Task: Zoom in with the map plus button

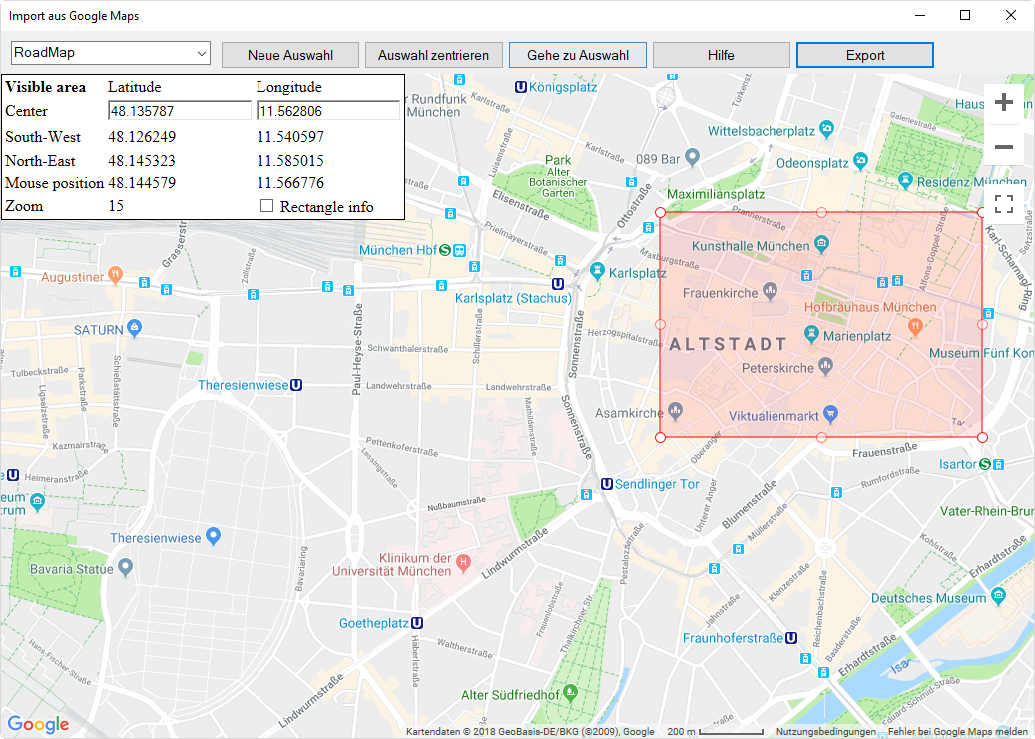Action: (1004, 102)
